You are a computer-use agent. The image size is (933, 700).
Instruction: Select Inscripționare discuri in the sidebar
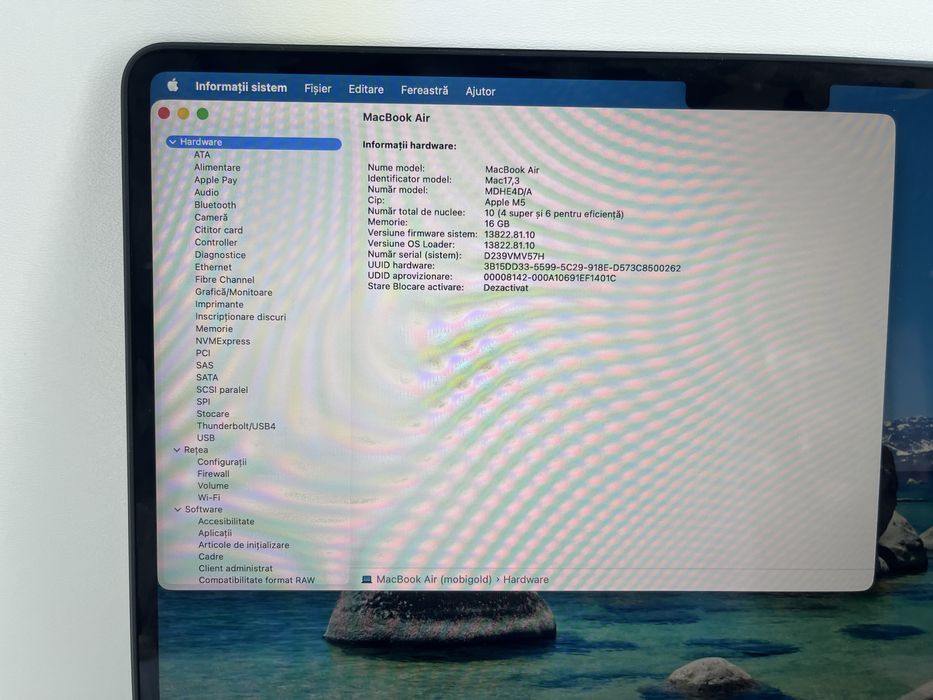point(240,317)
